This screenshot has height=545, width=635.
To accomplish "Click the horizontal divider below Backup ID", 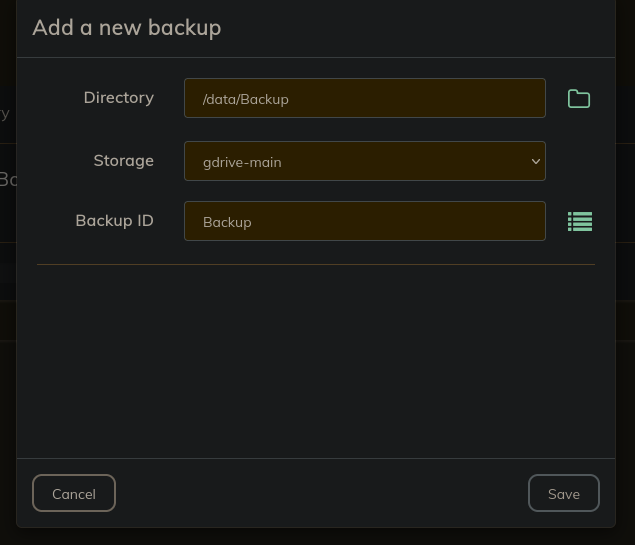I will pyautogui.click(x=315, y=264).
